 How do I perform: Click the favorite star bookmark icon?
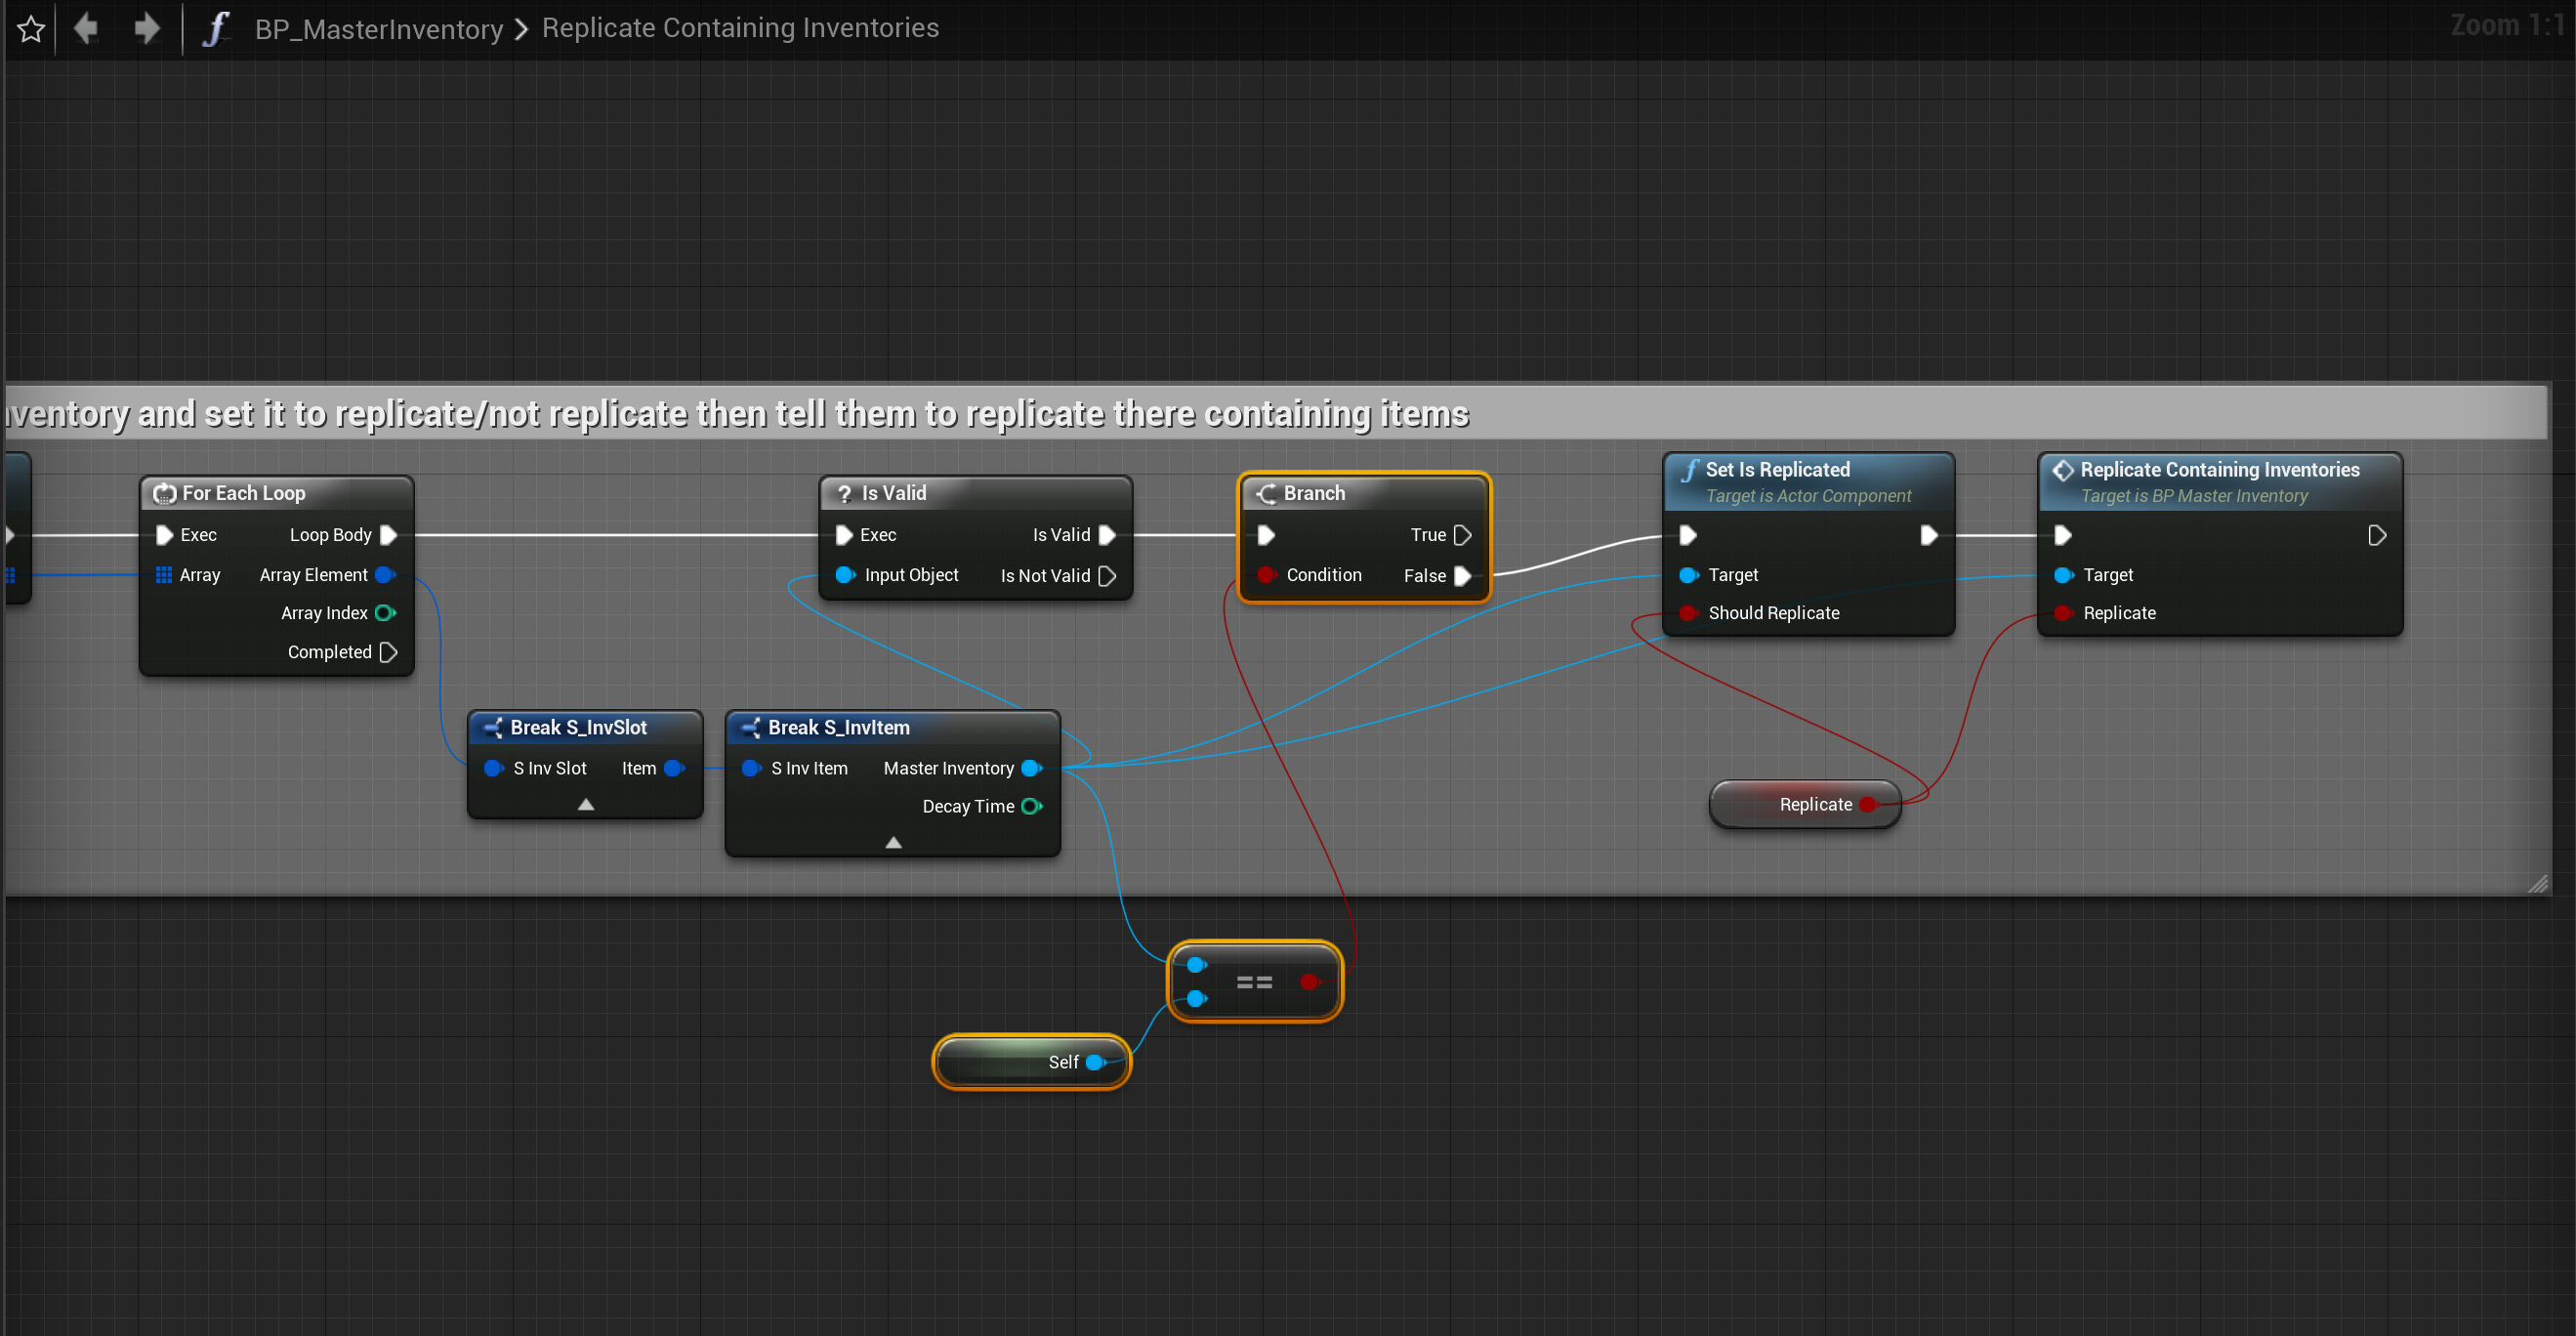pos(31,29)
